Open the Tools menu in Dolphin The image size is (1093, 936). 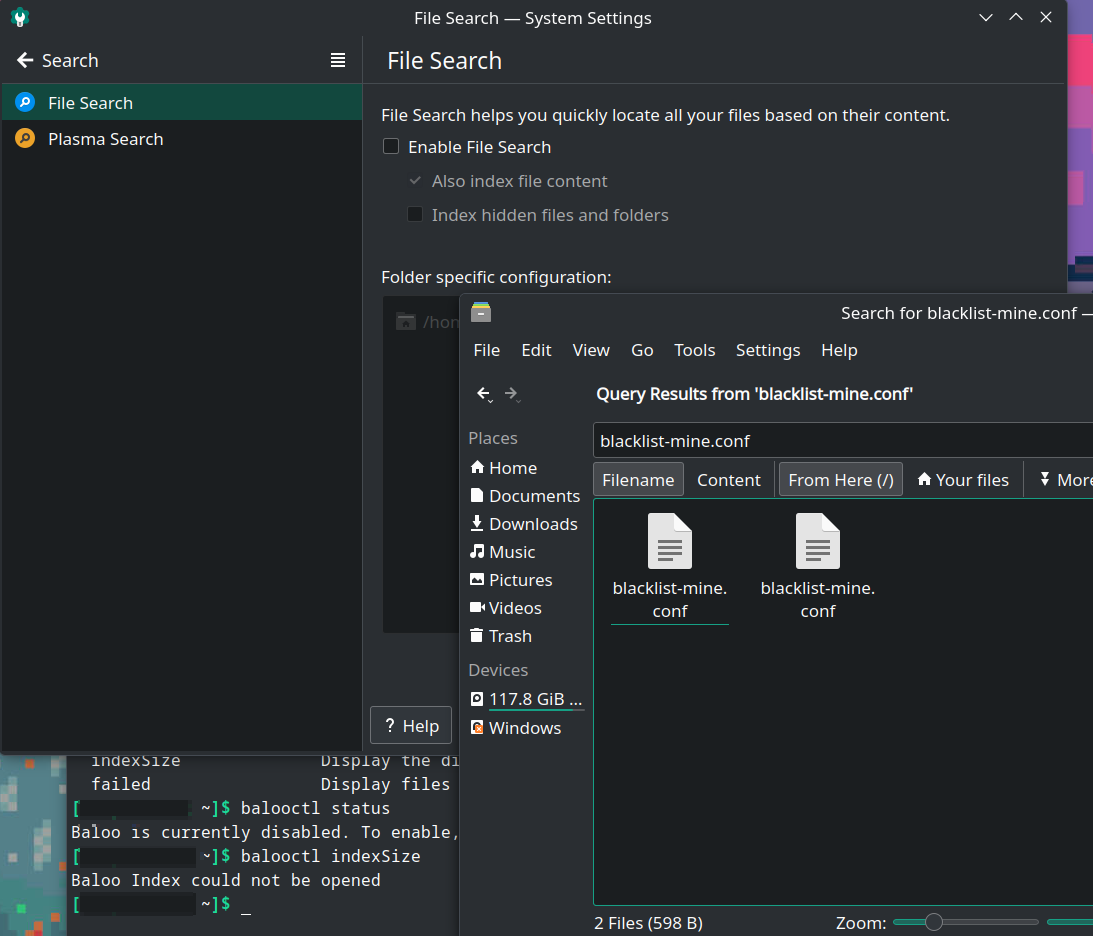[694, 350]
